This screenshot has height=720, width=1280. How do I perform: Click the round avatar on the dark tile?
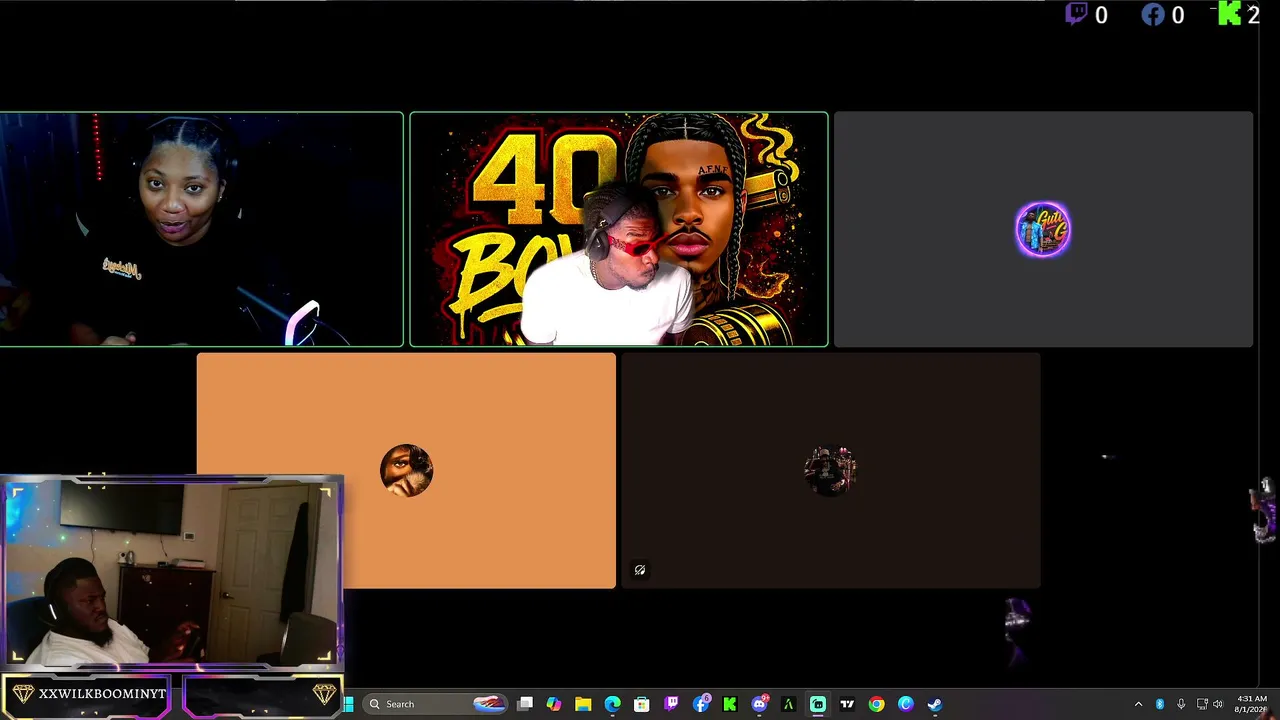click(830, 471)
